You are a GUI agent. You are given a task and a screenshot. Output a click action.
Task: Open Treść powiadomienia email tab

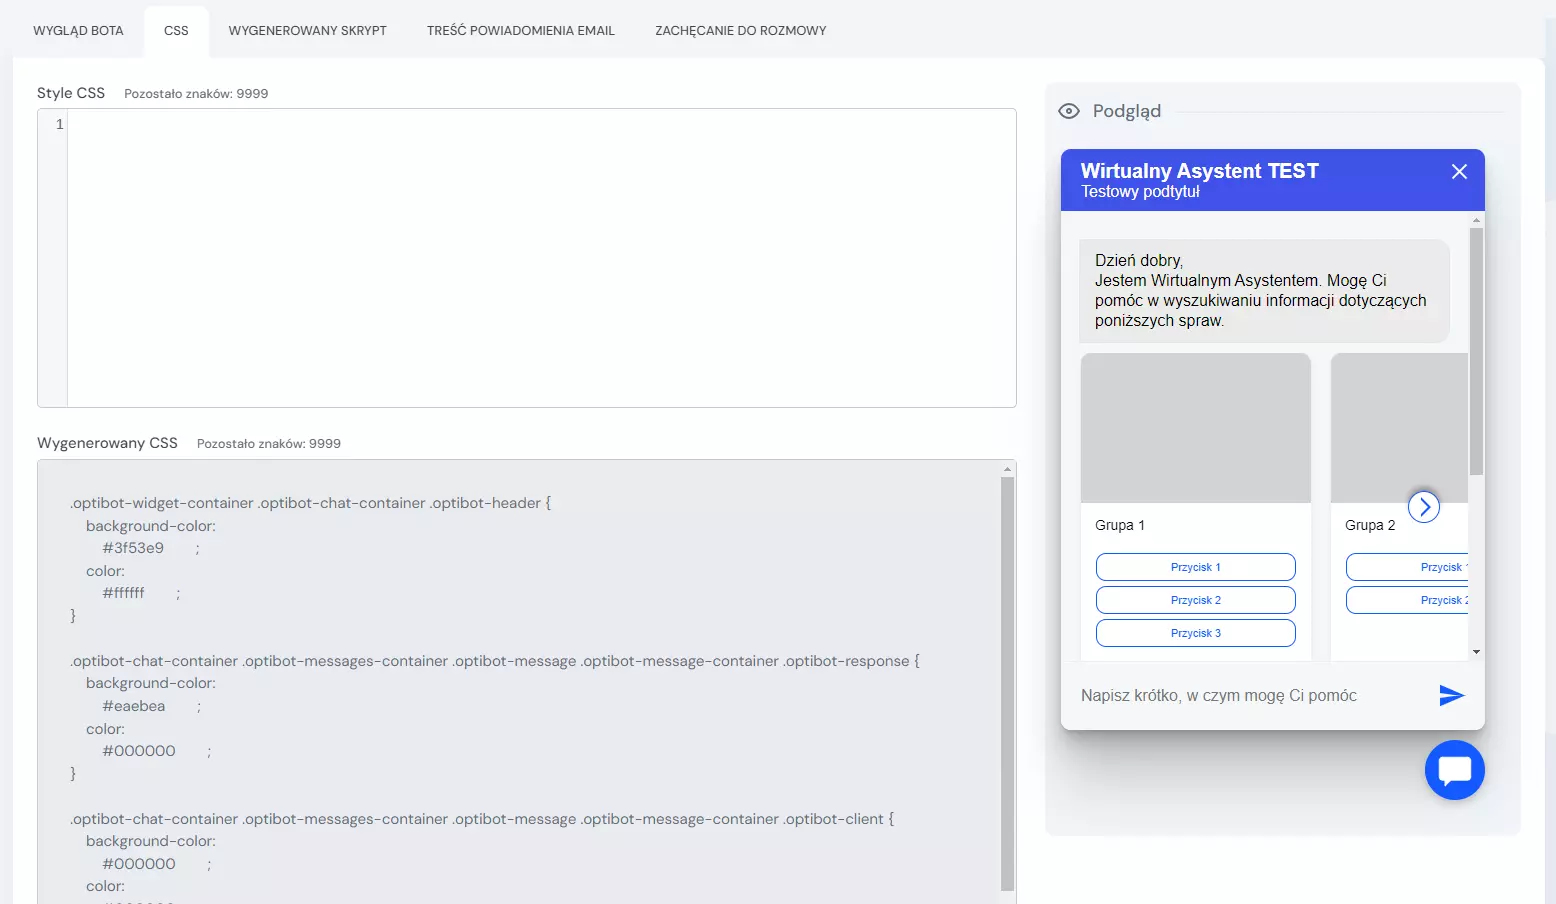click(520, 31)
